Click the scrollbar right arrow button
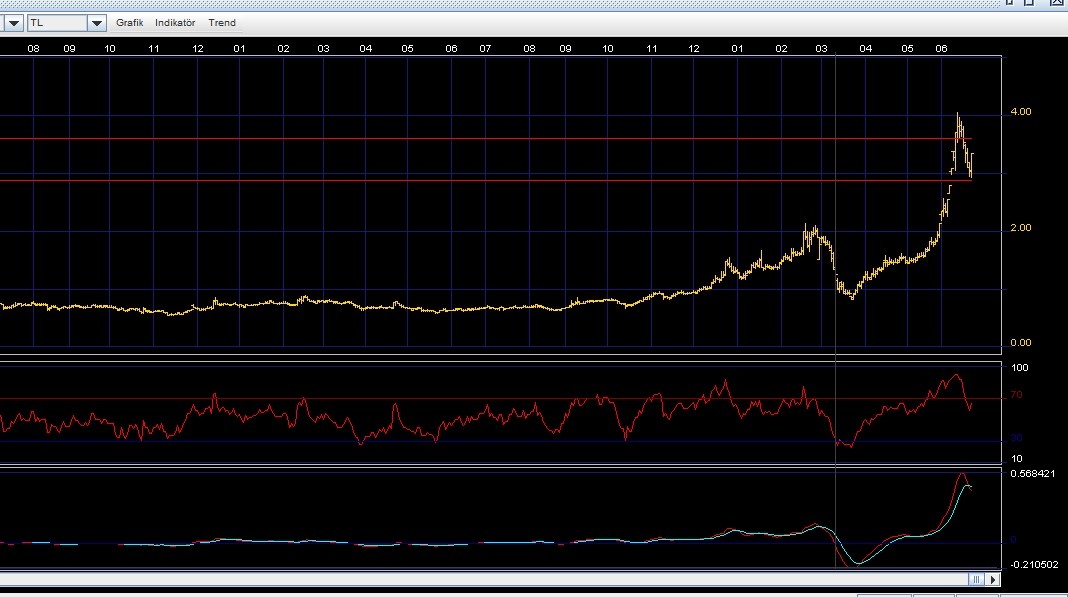The width and height of the screenshot is (1068, 597). click(x=993, y=579)
